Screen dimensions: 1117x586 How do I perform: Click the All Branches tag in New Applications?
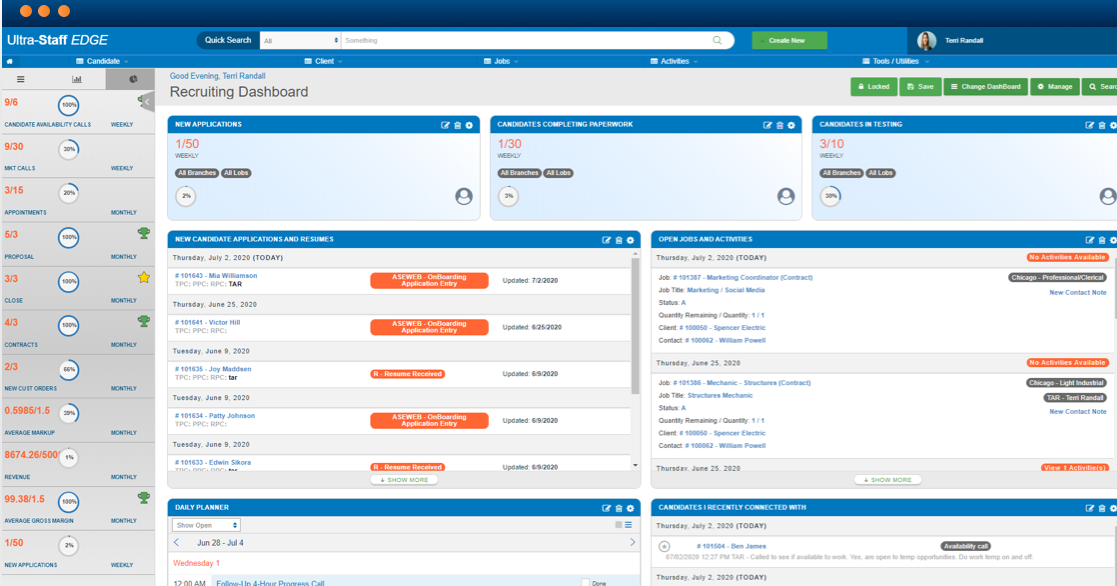(x=197, y=173)
